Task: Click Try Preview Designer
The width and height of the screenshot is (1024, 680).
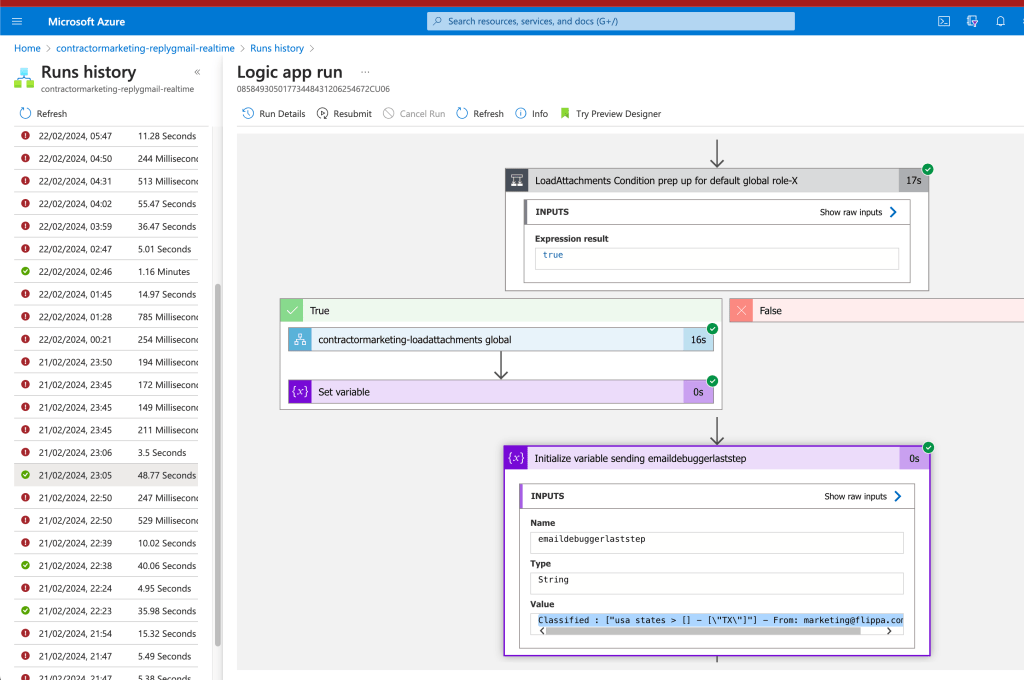Action: [x=611, y=114]
